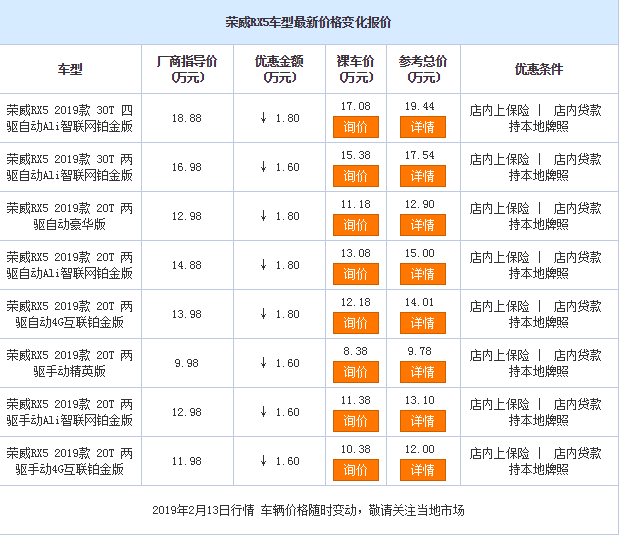Select model name 荣威RX5 2019款 20T 两驱手动精英版

coord(70,363)
